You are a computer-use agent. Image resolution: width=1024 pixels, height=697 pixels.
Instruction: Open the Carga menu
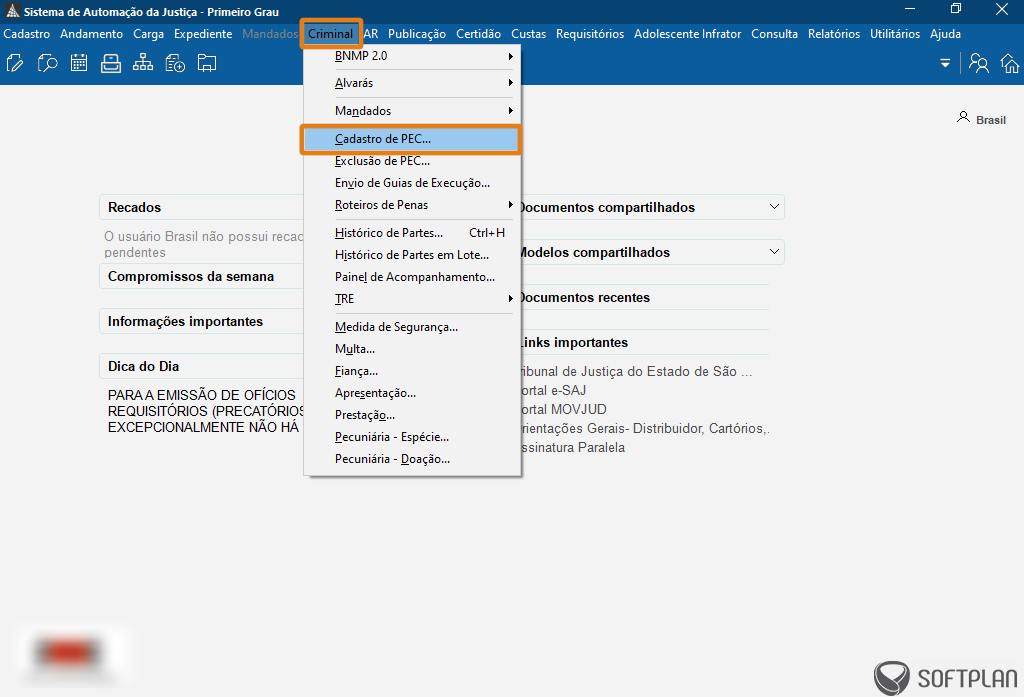pos(148,34)
